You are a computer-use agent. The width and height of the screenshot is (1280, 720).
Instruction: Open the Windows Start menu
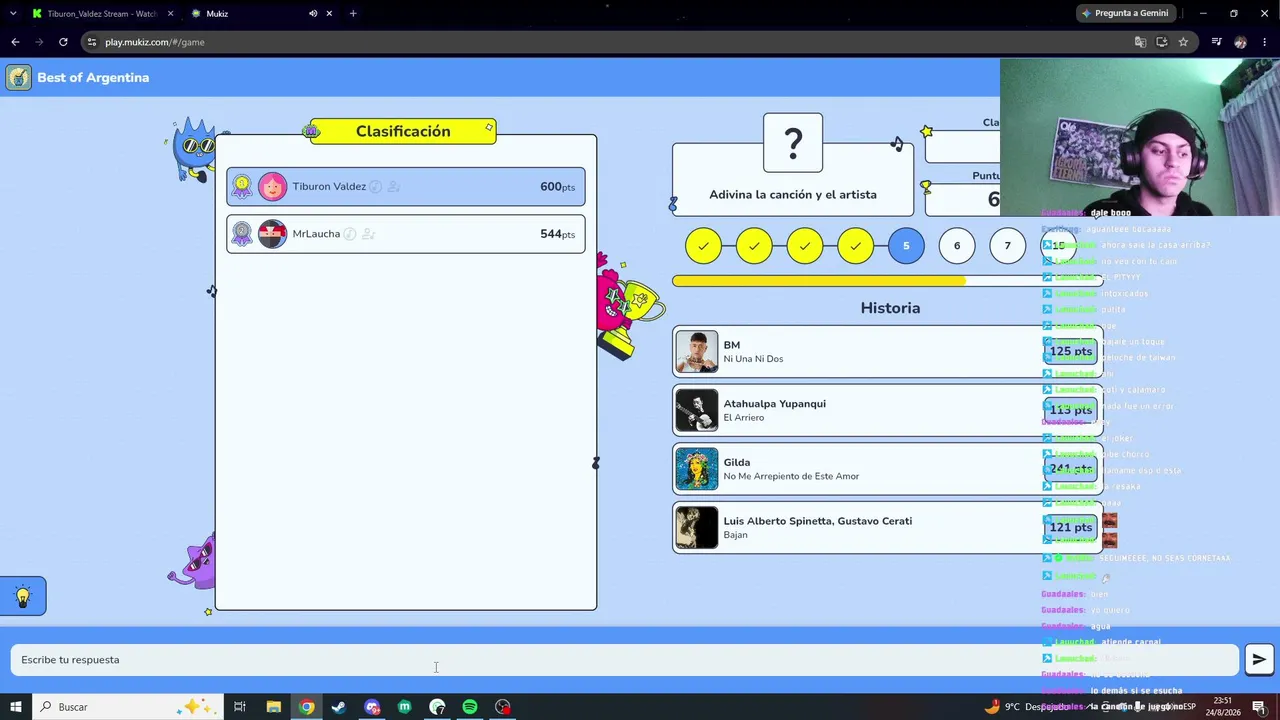point(16,707)
